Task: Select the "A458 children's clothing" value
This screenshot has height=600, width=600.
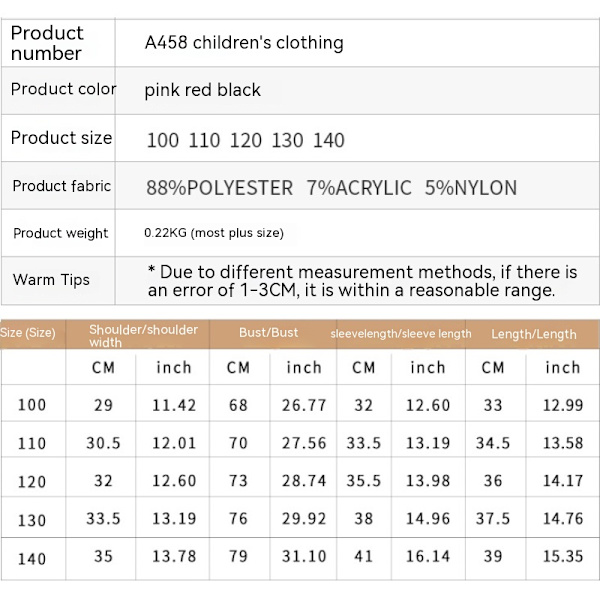Action: 244,43
